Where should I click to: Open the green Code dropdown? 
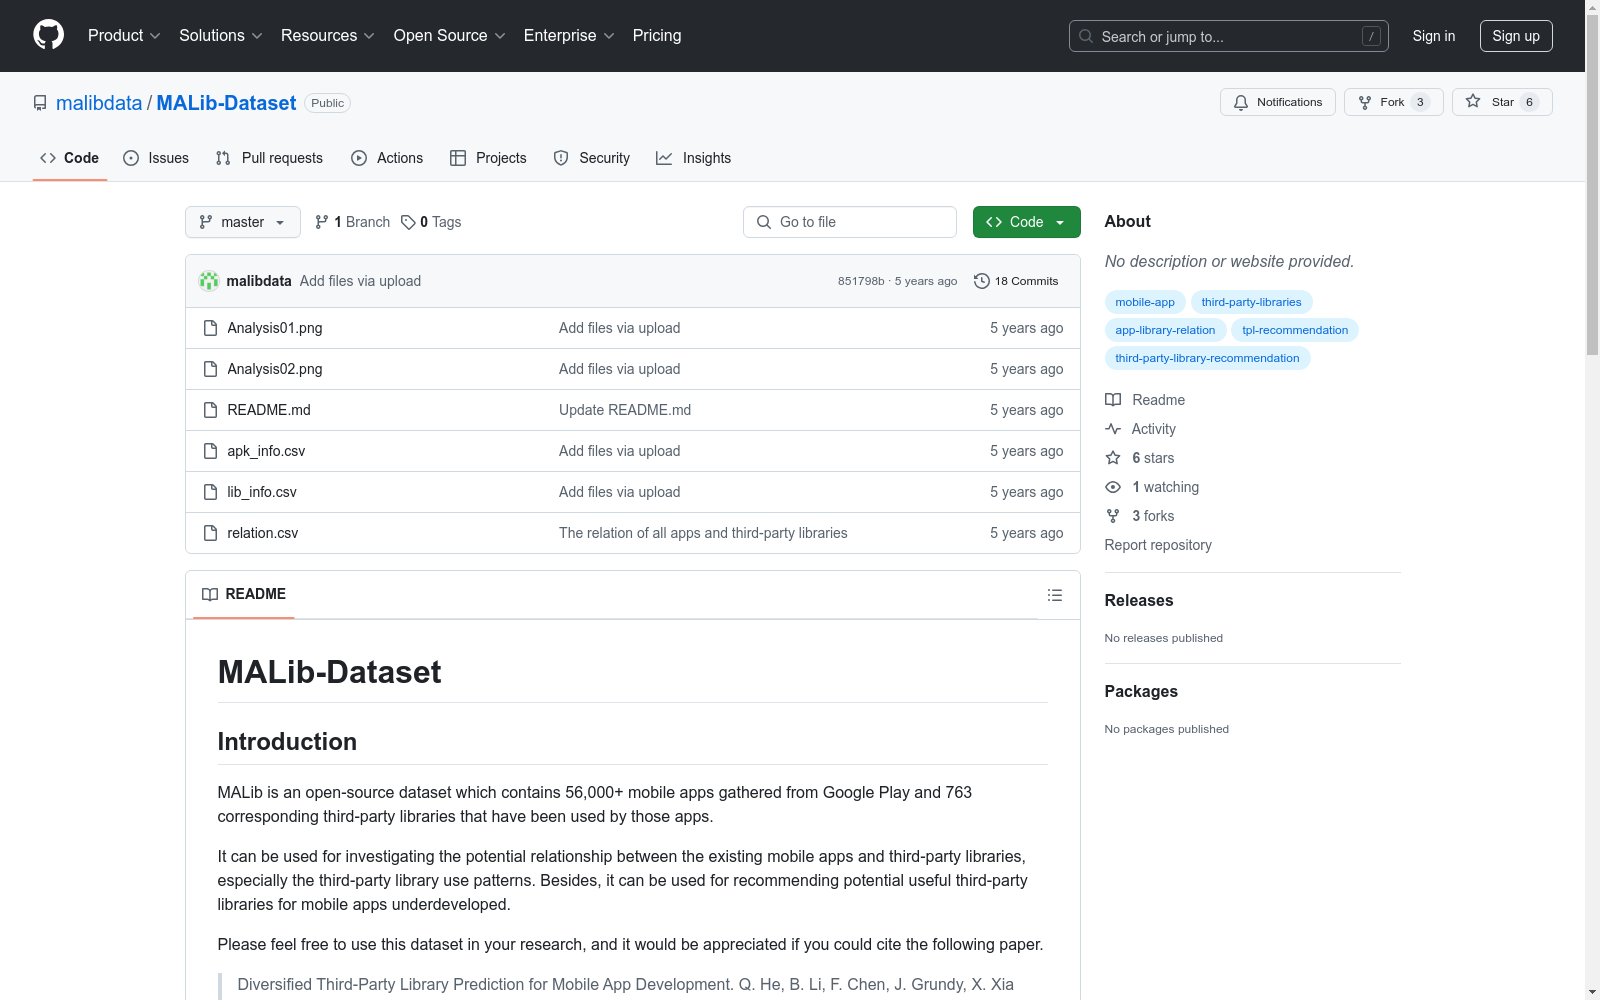[x=1026, y=222]
